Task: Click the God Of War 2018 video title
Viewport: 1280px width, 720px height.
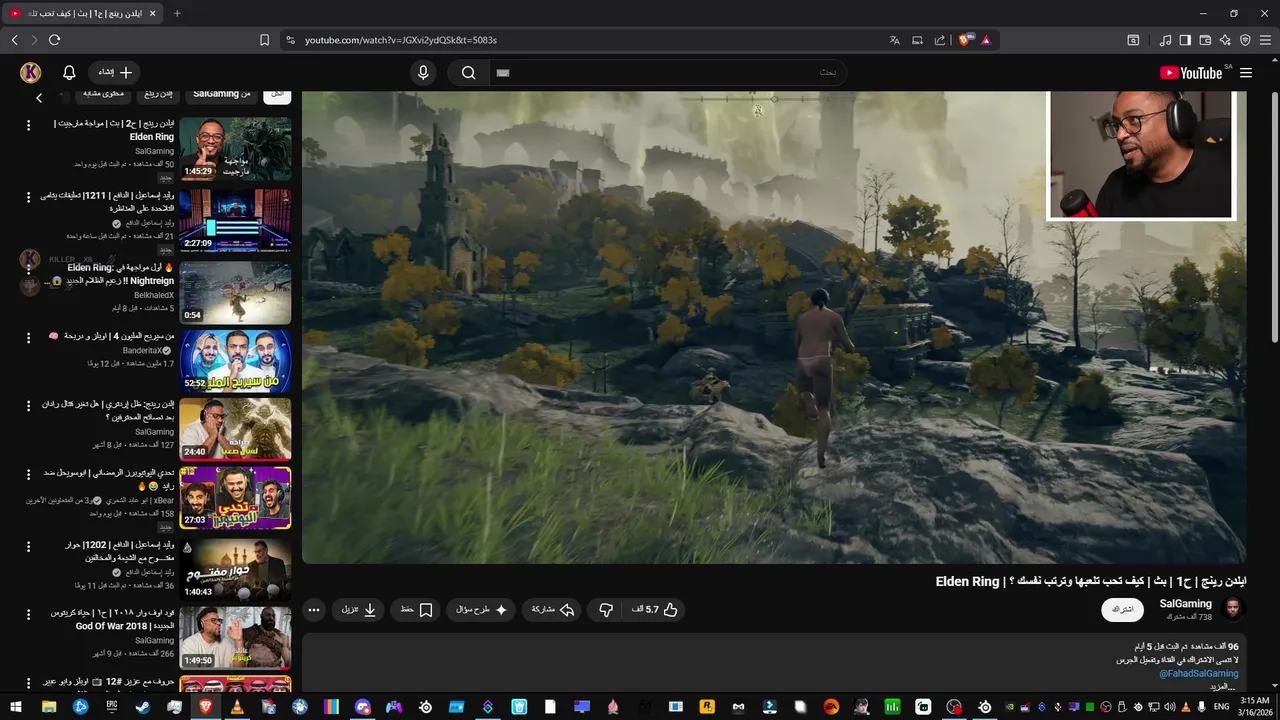Action: click(x=112, y=619)
